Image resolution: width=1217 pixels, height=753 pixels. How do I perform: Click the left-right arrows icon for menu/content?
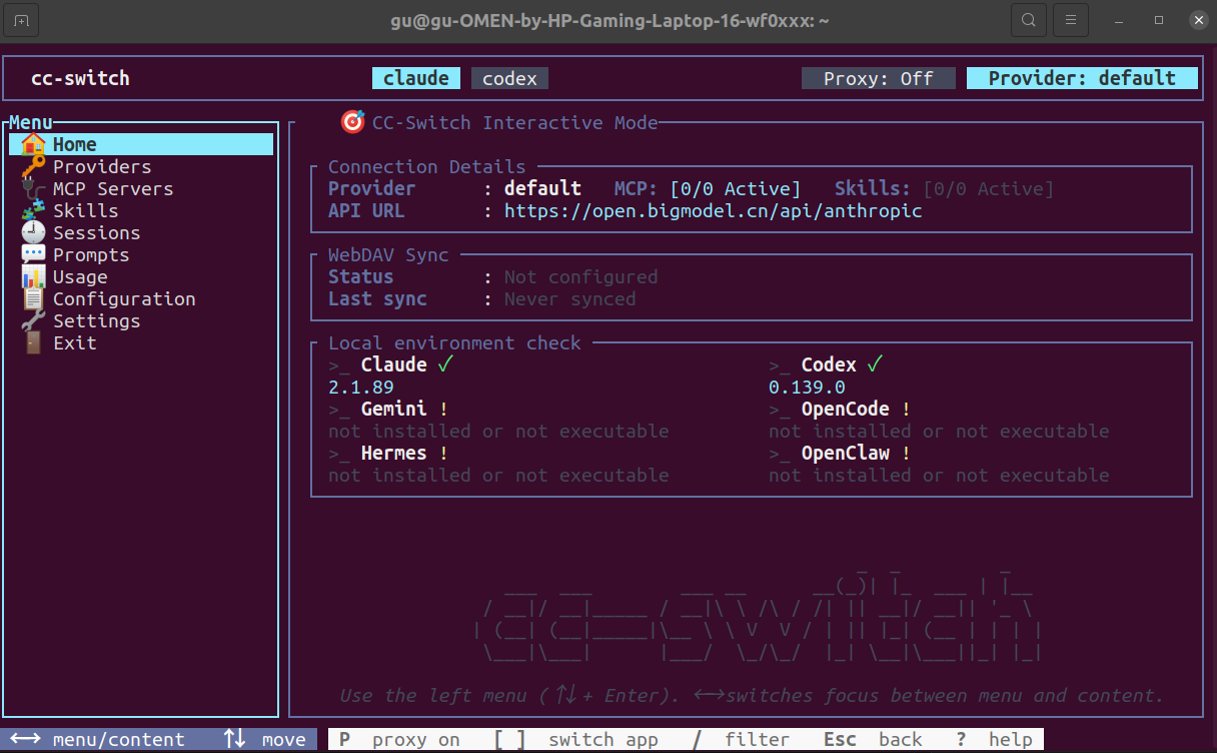[25, 739]
